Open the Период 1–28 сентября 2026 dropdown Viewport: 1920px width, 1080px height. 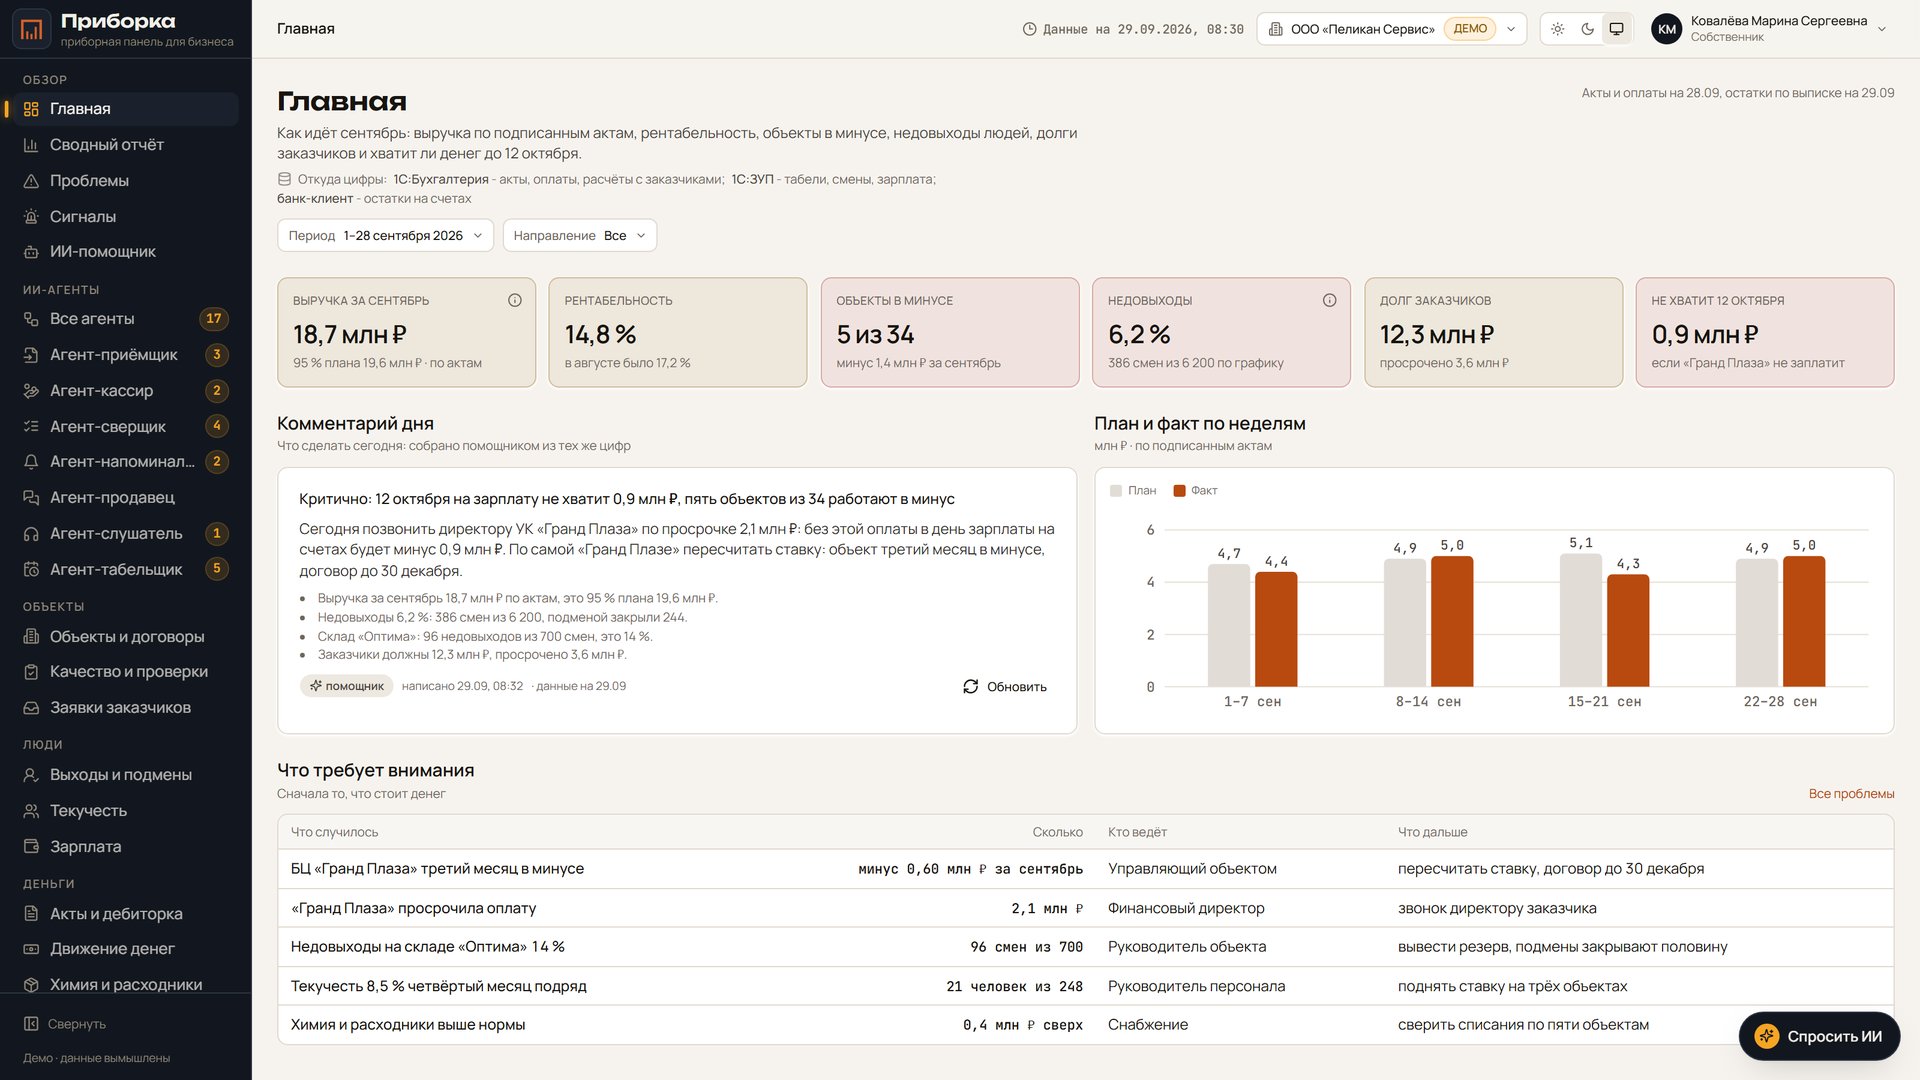385,236
